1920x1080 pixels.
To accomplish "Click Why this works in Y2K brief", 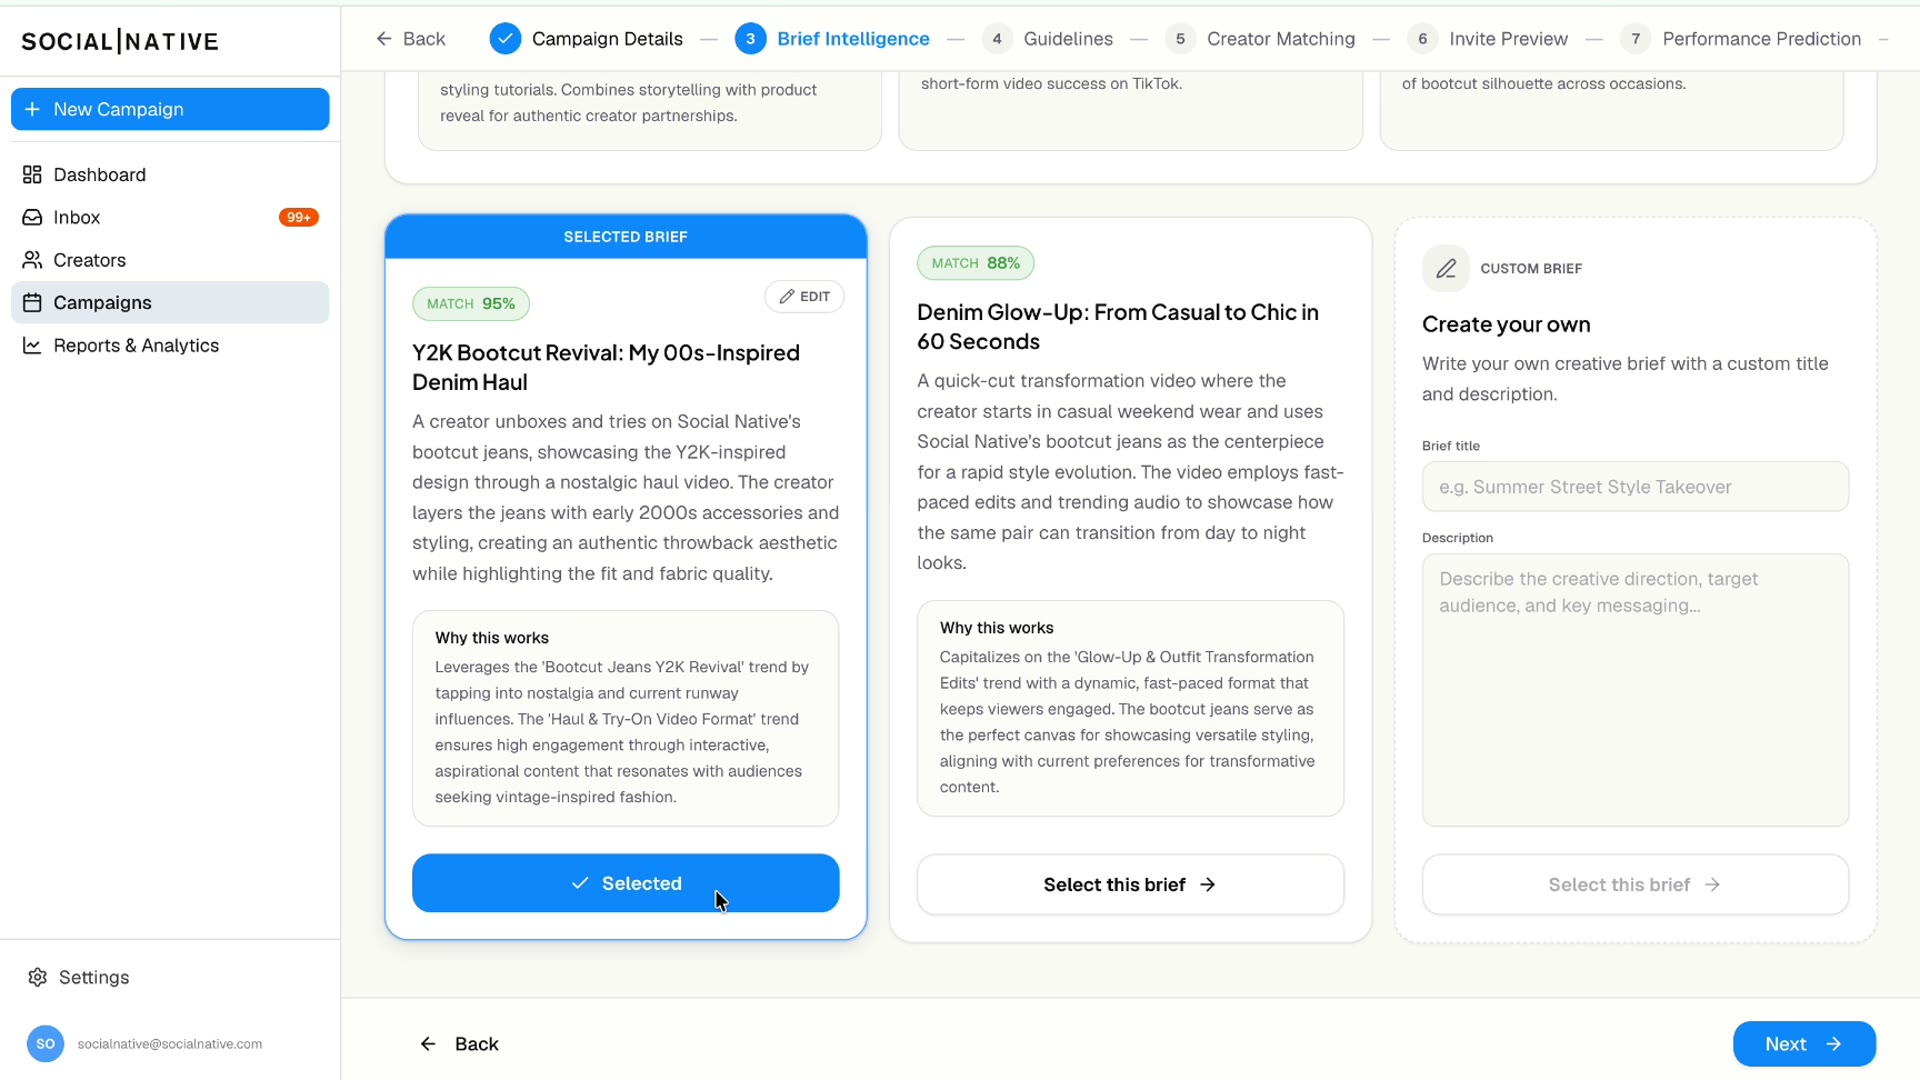I will click(492, 638).
